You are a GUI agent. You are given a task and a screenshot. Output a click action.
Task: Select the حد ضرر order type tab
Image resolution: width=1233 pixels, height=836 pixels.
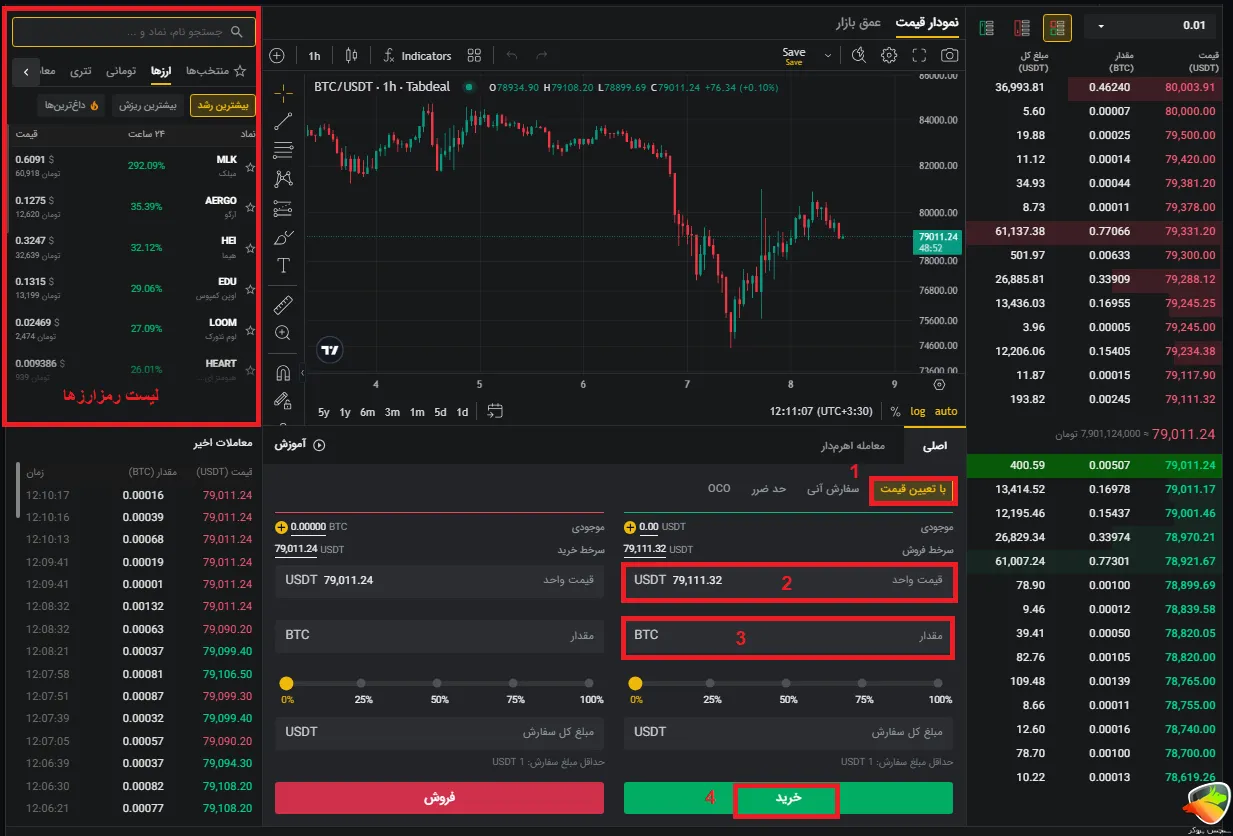(769, 489)
